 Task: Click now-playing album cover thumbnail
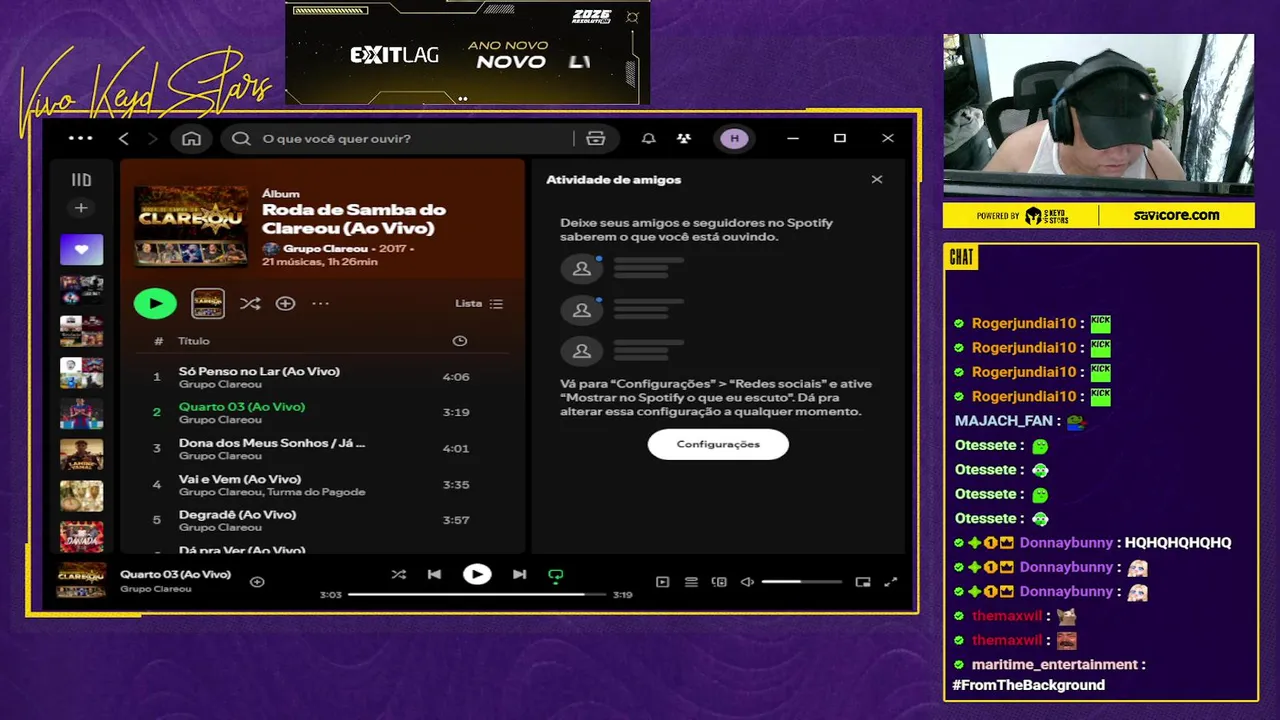(x=81, y=580)
